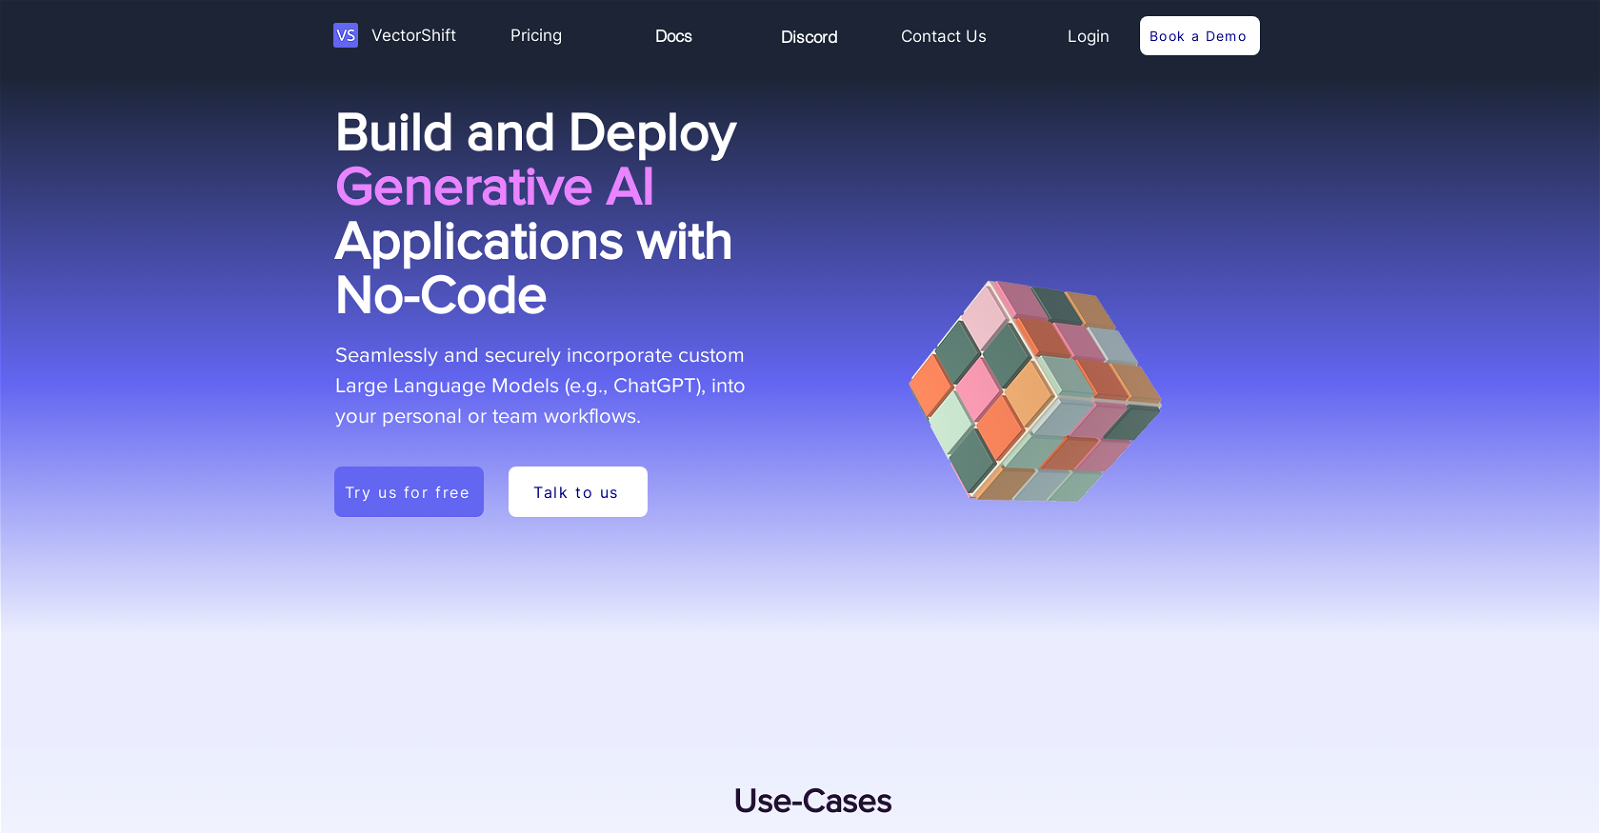Click the VS logo icon
Screen dimensions: 1600x834
345,36
